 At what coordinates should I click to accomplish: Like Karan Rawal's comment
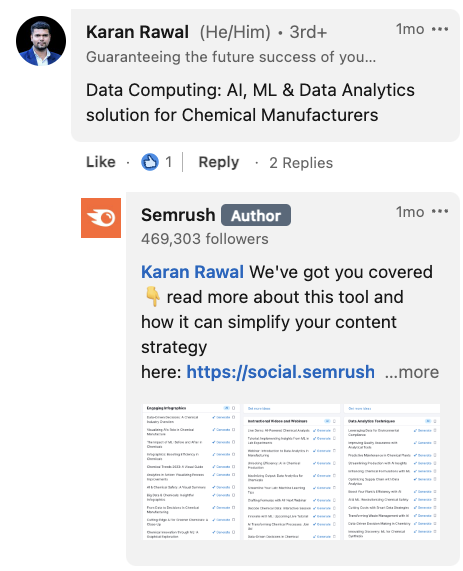click(x=101, y=162)
